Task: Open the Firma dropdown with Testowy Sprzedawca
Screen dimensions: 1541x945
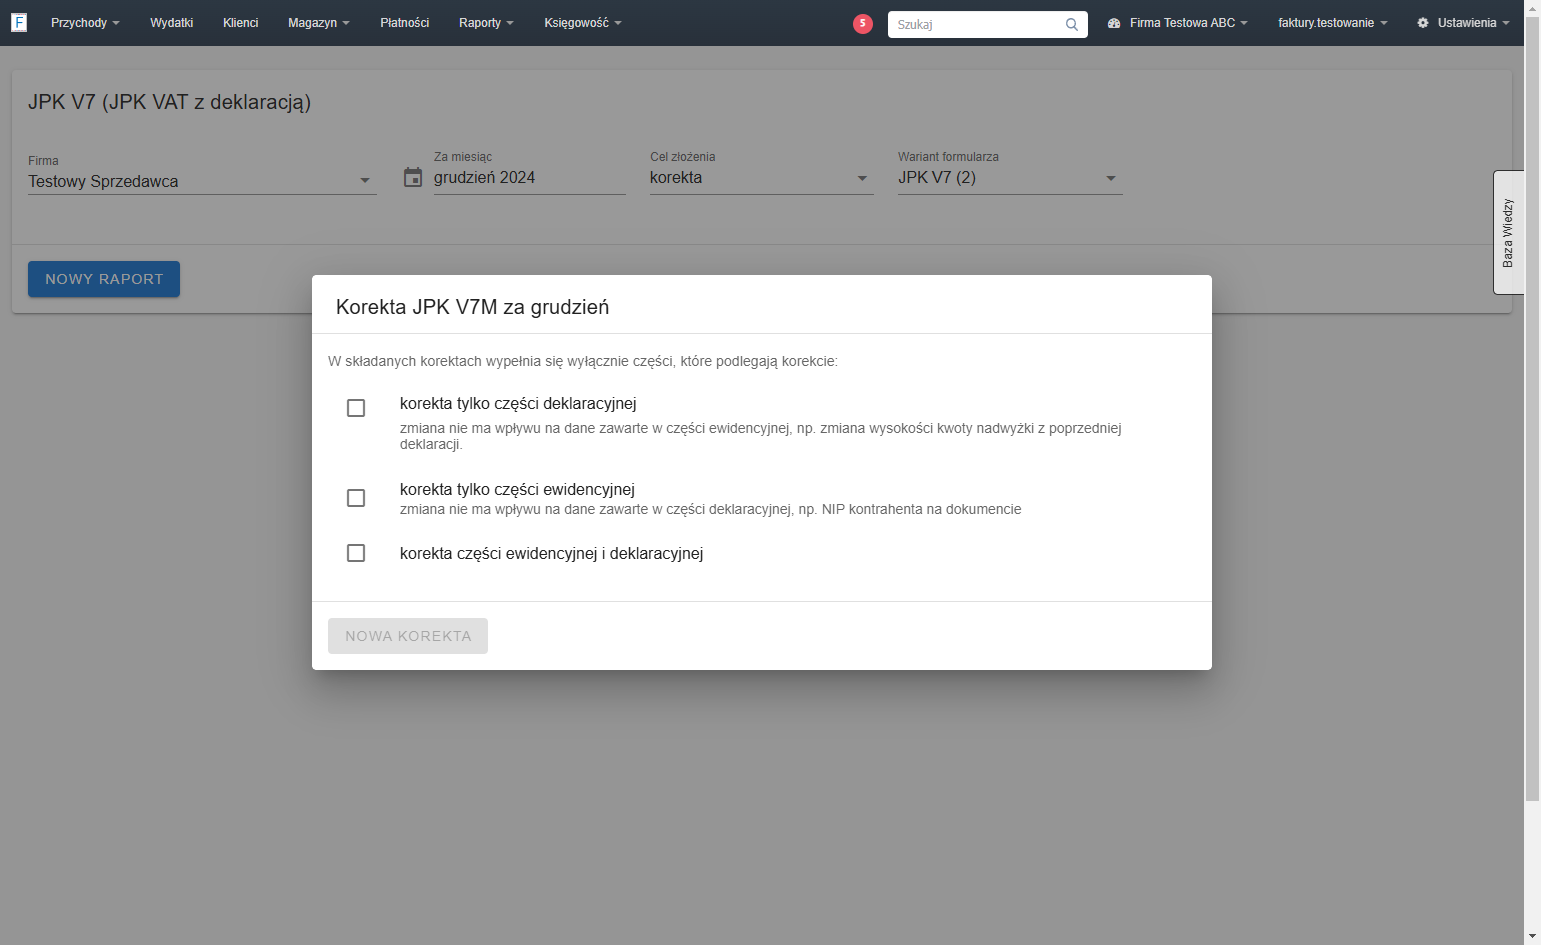Action: [x=202, y=181]
